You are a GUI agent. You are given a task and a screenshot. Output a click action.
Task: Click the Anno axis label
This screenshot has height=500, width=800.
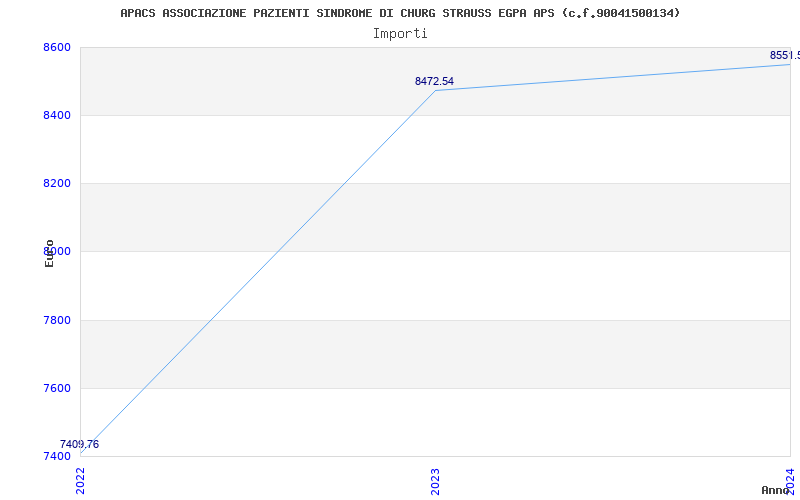click(x=775, y=490)
